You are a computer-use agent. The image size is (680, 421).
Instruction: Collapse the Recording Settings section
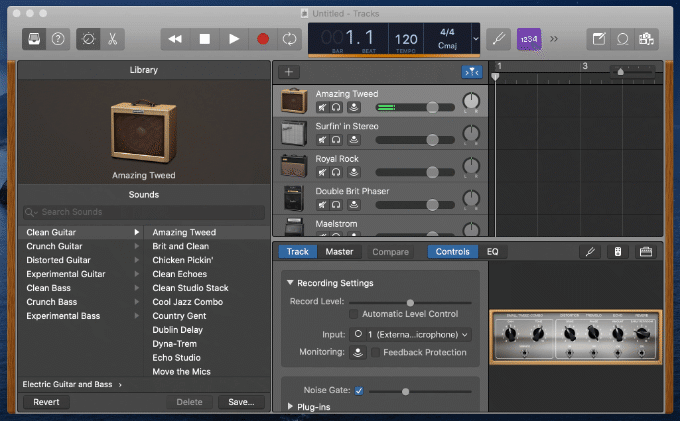290,283
